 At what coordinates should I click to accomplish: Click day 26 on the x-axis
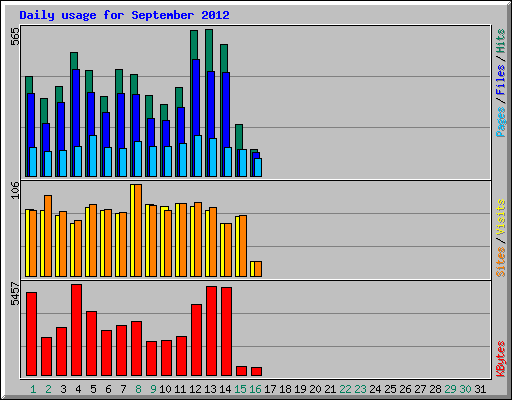[x=405, y=389]
